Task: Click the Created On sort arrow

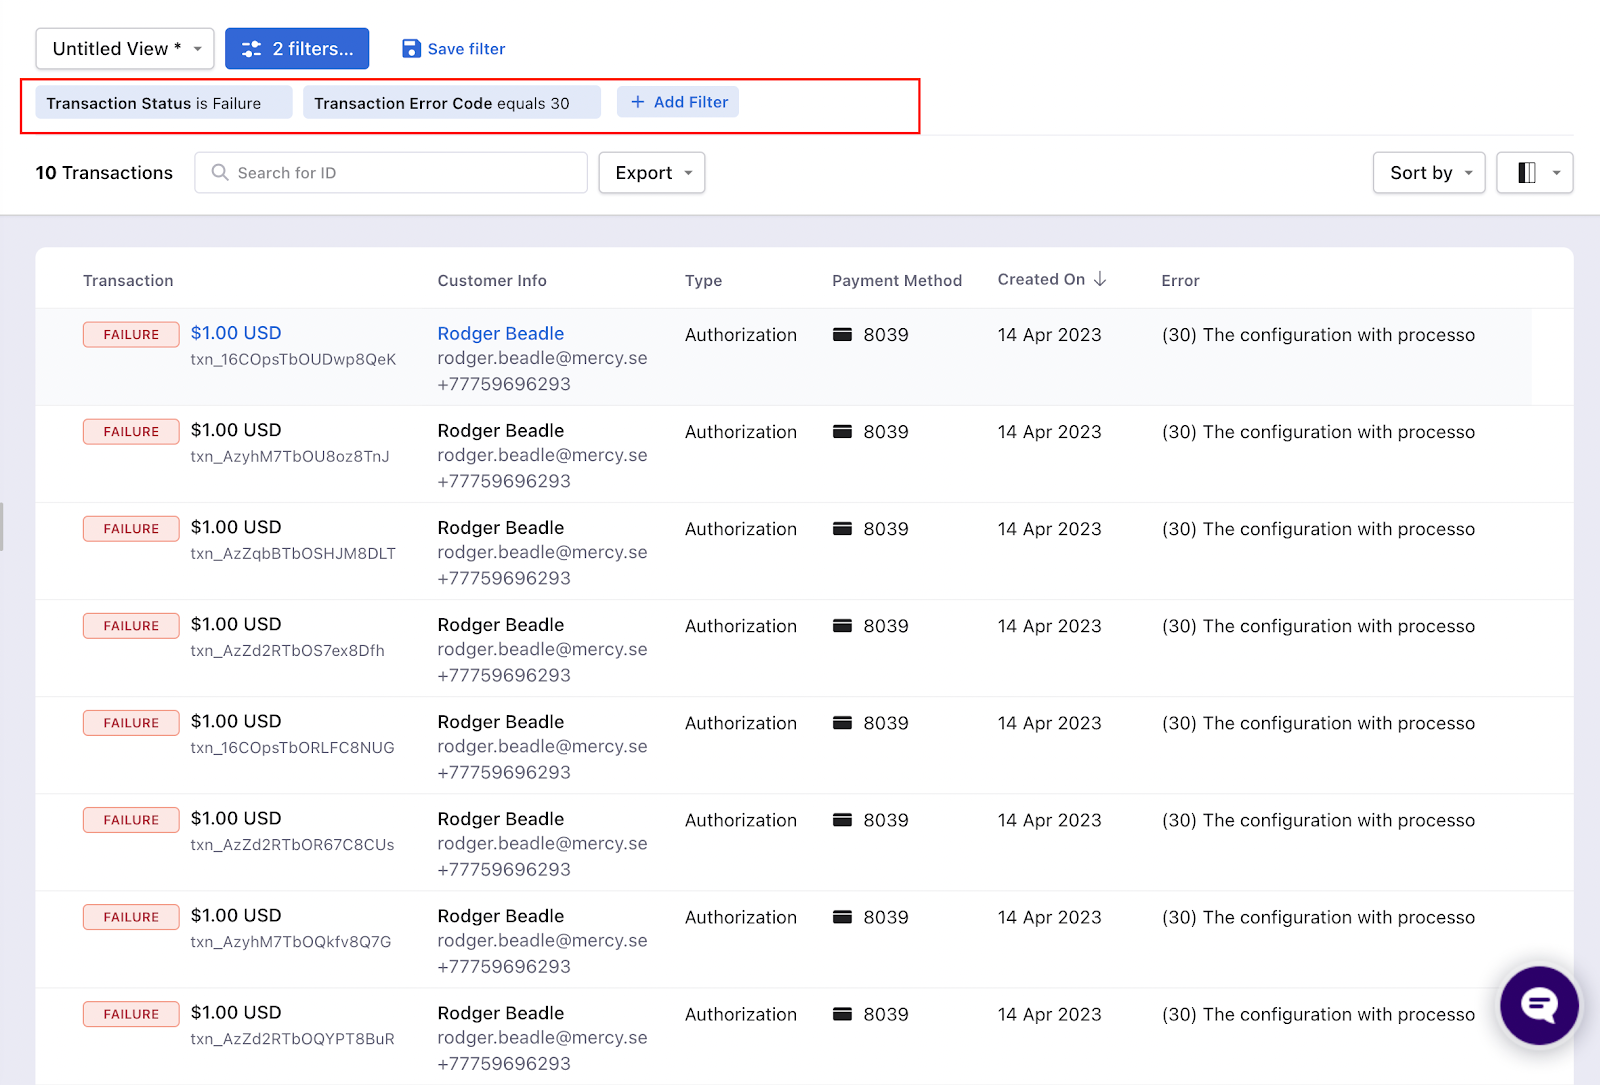Action: [1100, 279]
